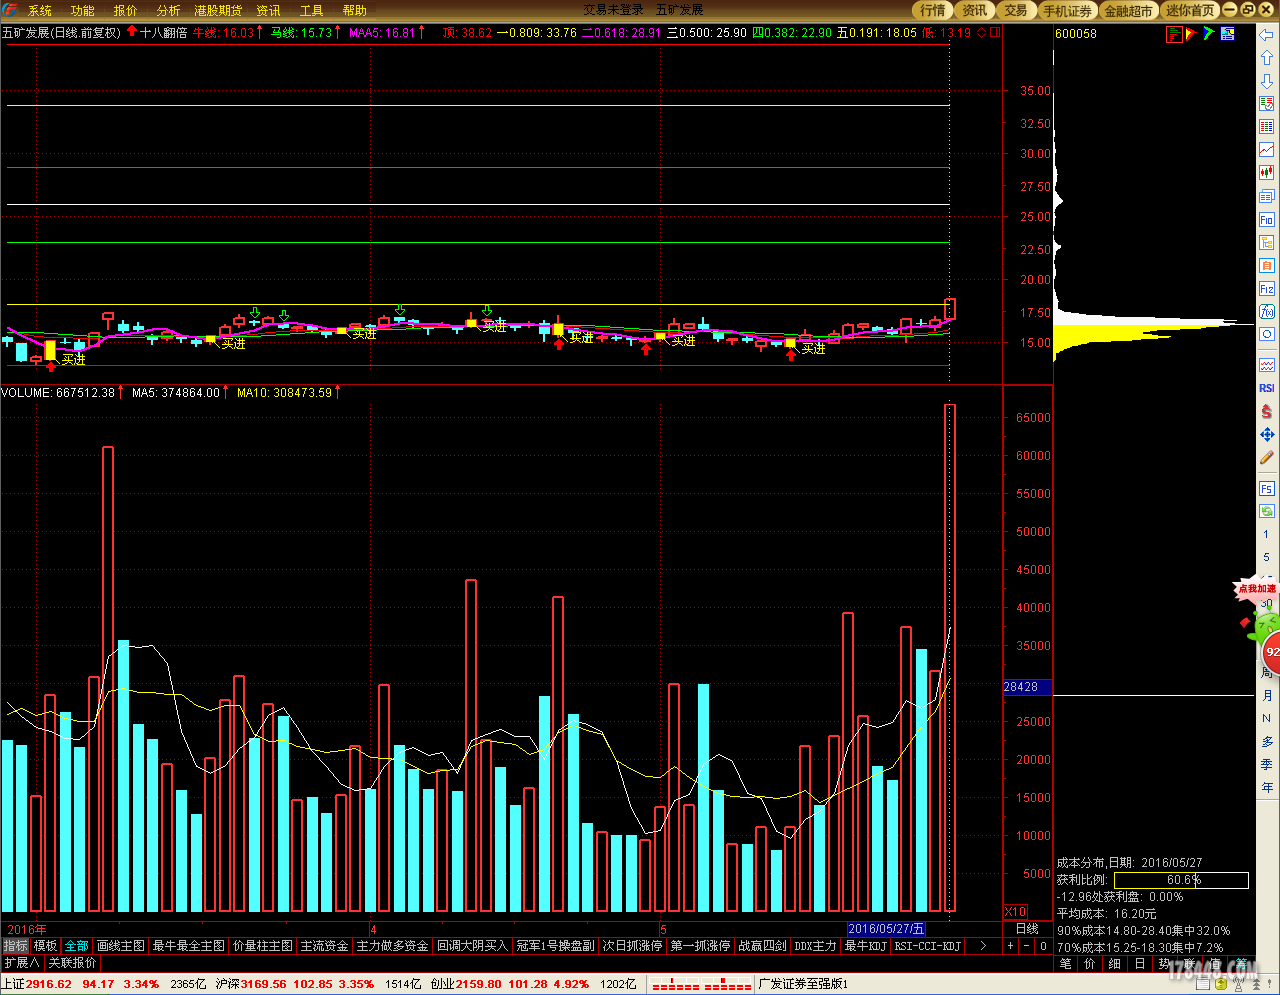The height and width of the screenshot is (995, 1280).
Task: Click the orange document icon in sidebar
Action: click(x=1267, y=265)
